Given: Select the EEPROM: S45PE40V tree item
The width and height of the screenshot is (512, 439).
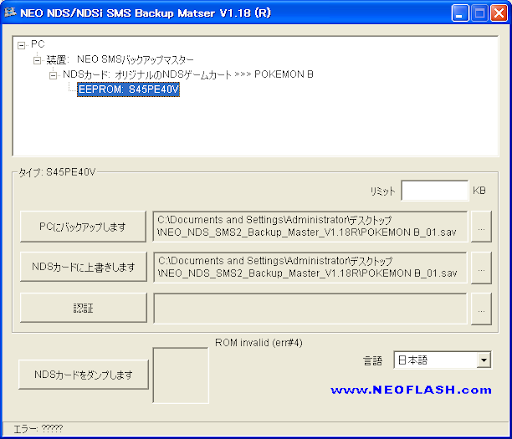Looking at the screenshot, I should pyautogui.click(x=128, y=89).
